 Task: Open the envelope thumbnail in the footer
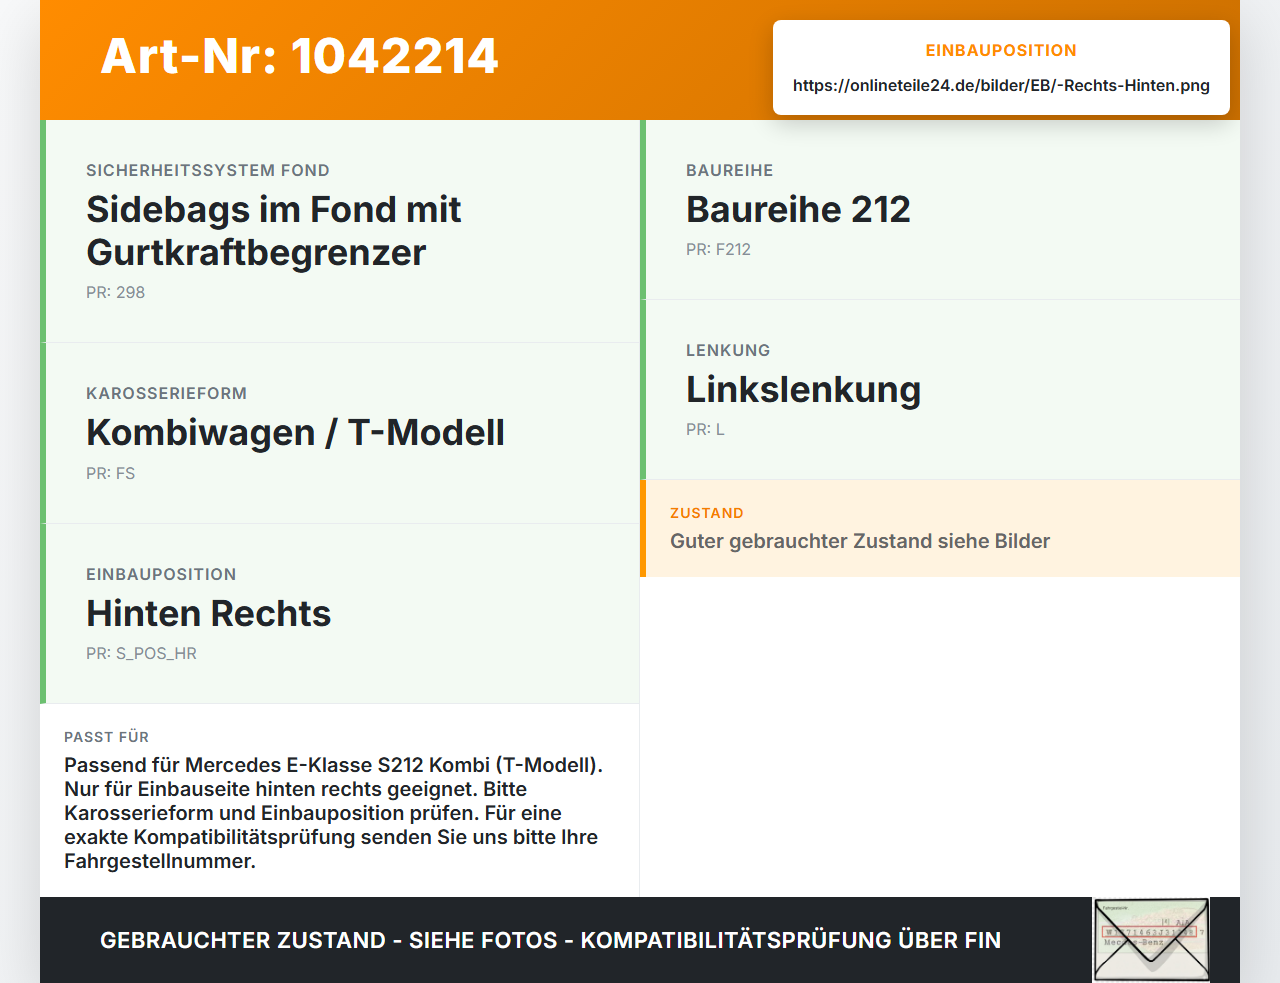[x=1151, y=940]
